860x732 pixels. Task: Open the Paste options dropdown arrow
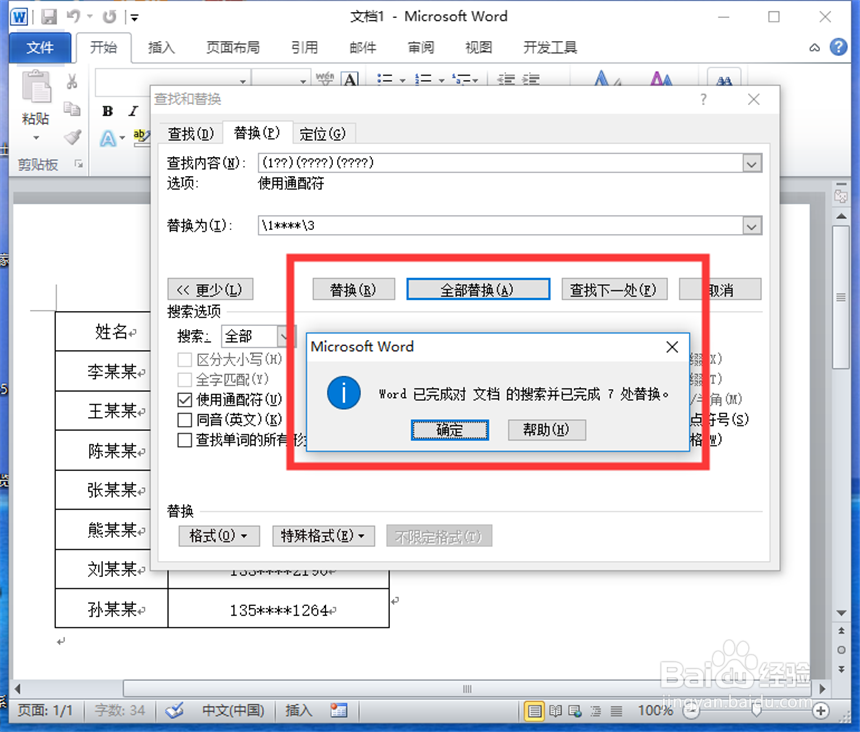(x=36, y=138)
